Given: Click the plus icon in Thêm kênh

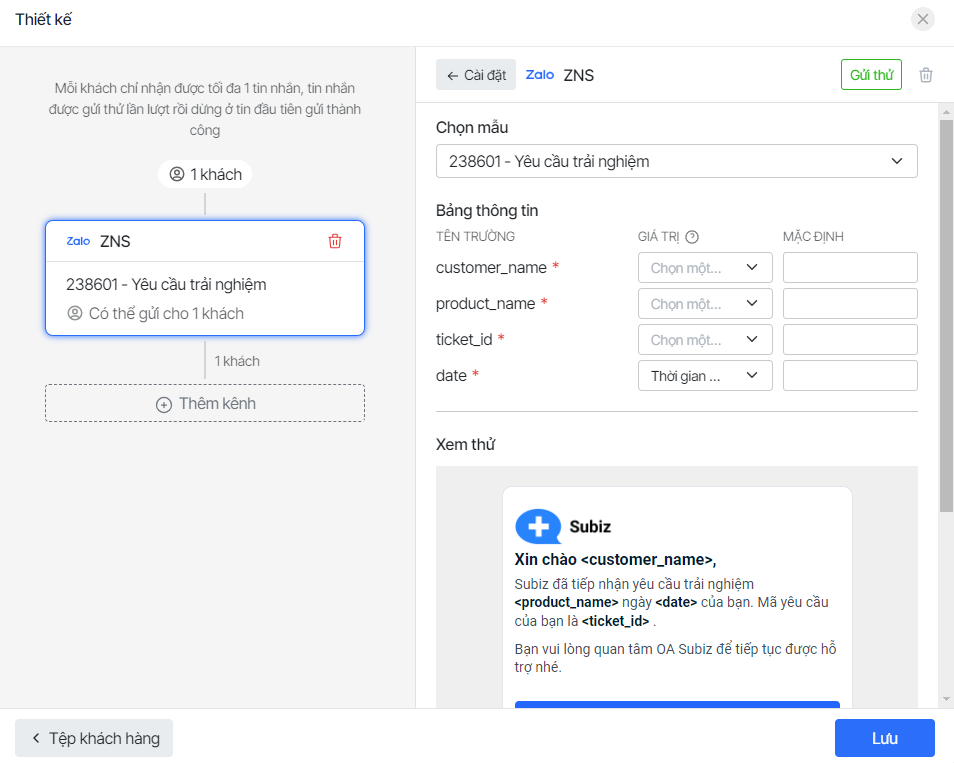Looking at the screenshot, I should tap(164, 404).
